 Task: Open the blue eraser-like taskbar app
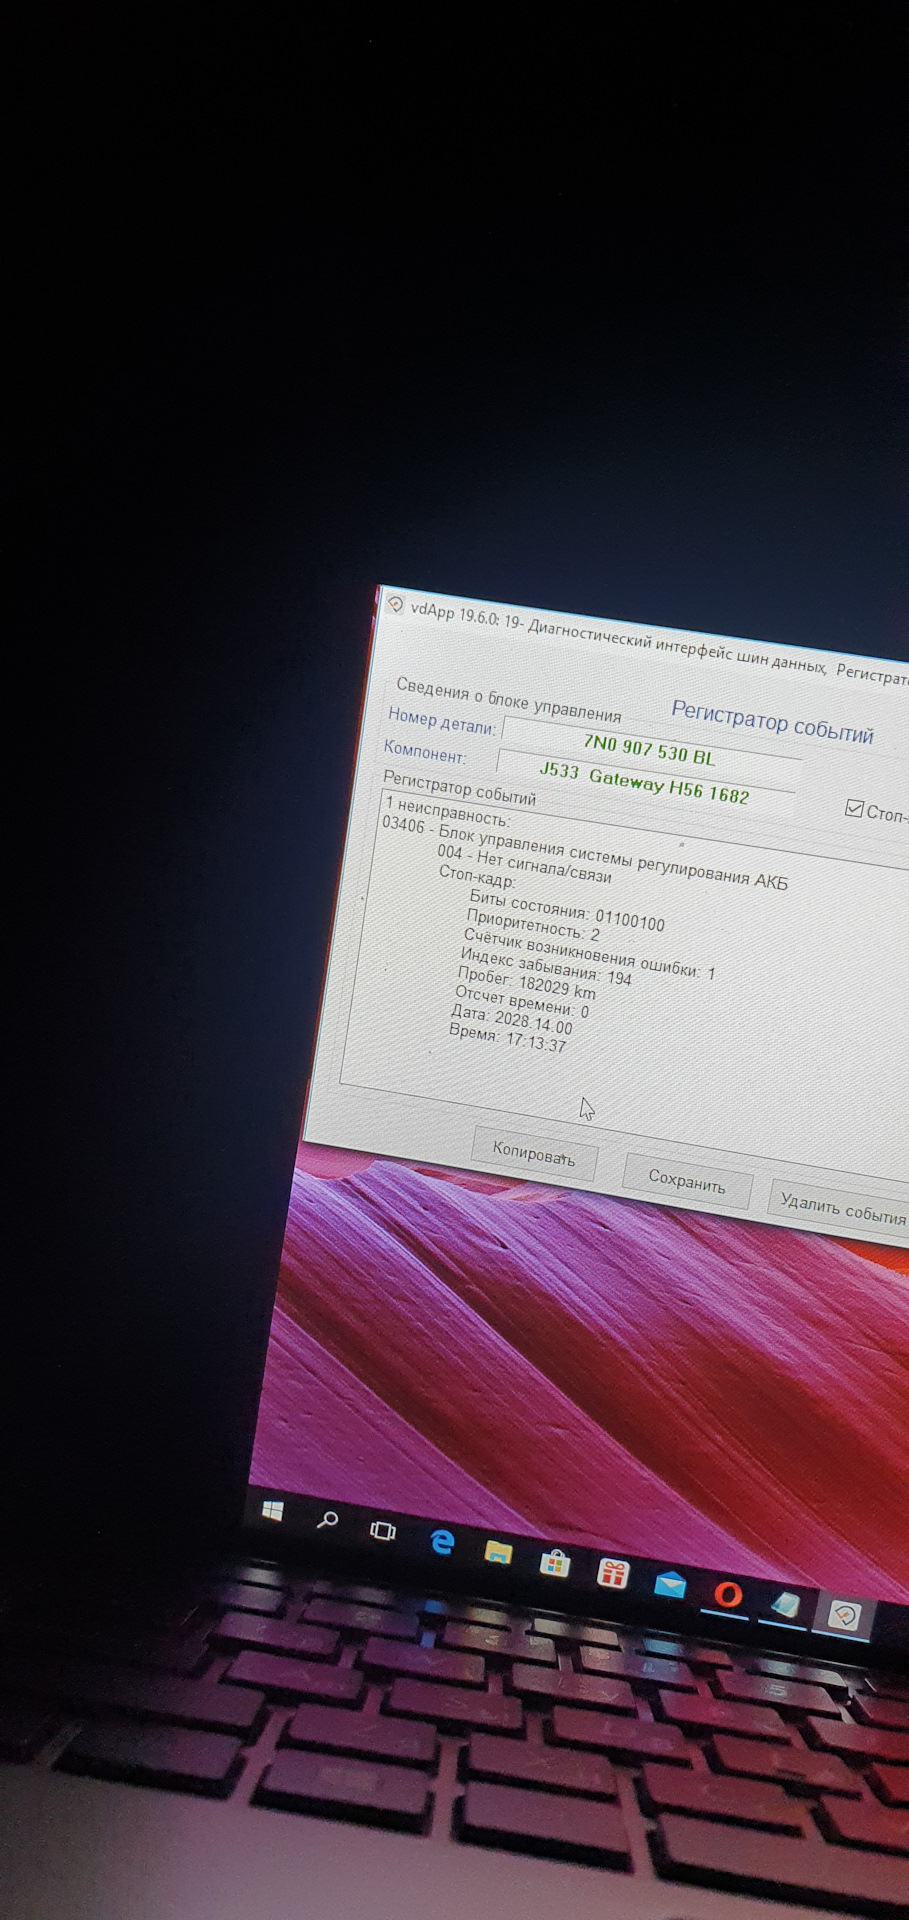(785, 1606)
